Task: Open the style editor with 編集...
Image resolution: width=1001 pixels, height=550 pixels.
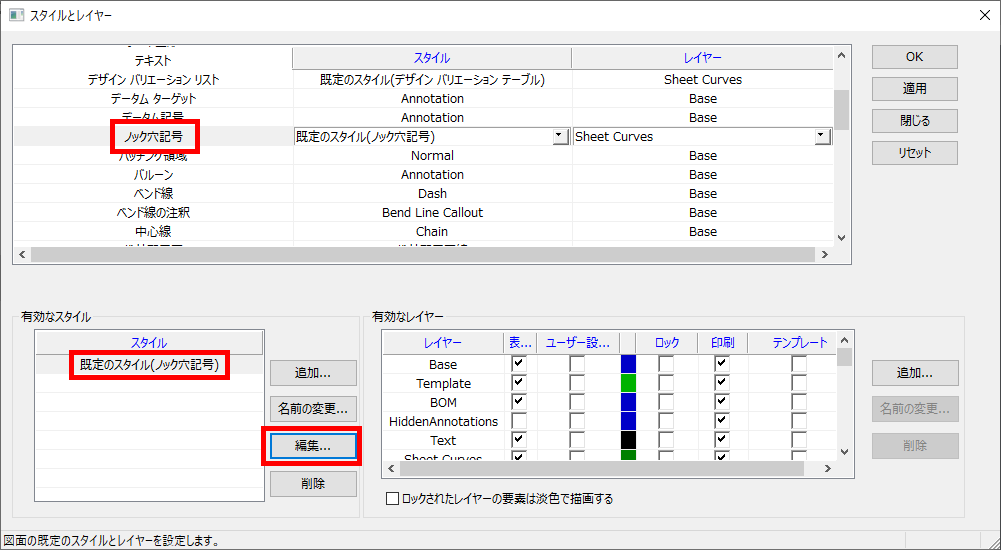Action: click(313, 446)
